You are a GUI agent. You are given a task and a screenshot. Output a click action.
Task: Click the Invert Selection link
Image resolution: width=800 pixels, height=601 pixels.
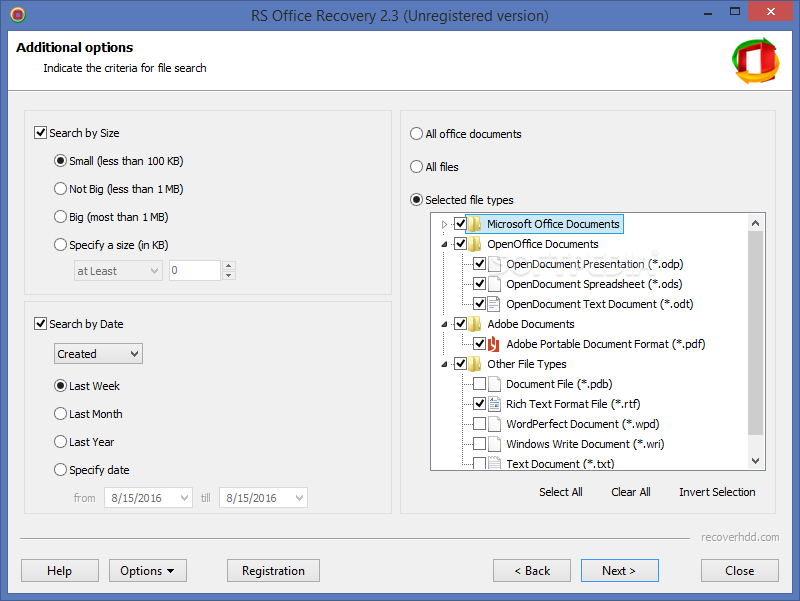(717, 492)
